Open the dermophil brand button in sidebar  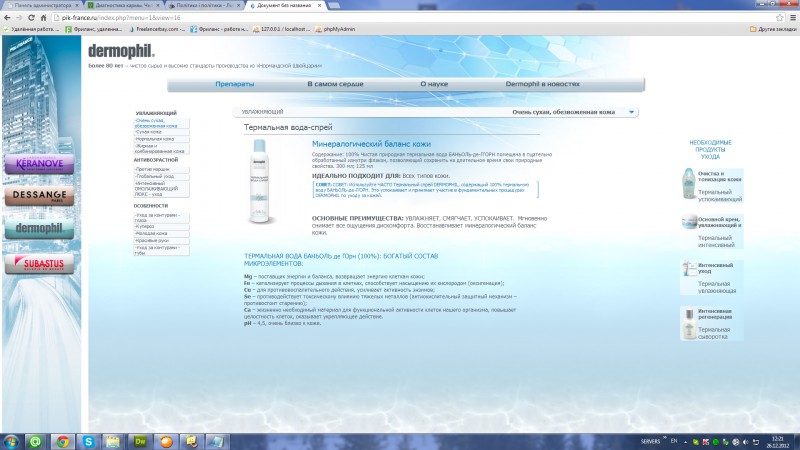(39, 229)
